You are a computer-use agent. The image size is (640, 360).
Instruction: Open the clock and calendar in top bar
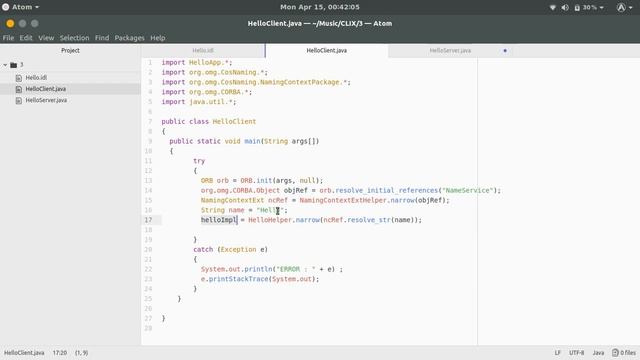pyautogui.click(x=320, y=7)
